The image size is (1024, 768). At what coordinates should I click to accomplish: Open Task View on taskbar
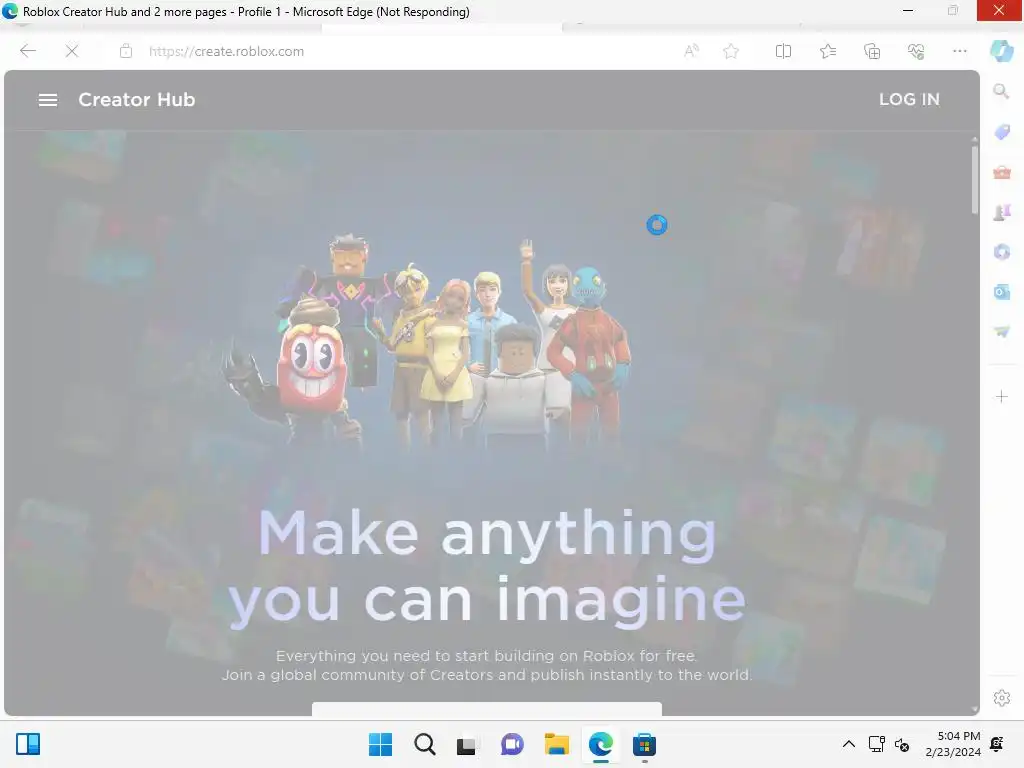pyautogui.click(x=466, y=745)
